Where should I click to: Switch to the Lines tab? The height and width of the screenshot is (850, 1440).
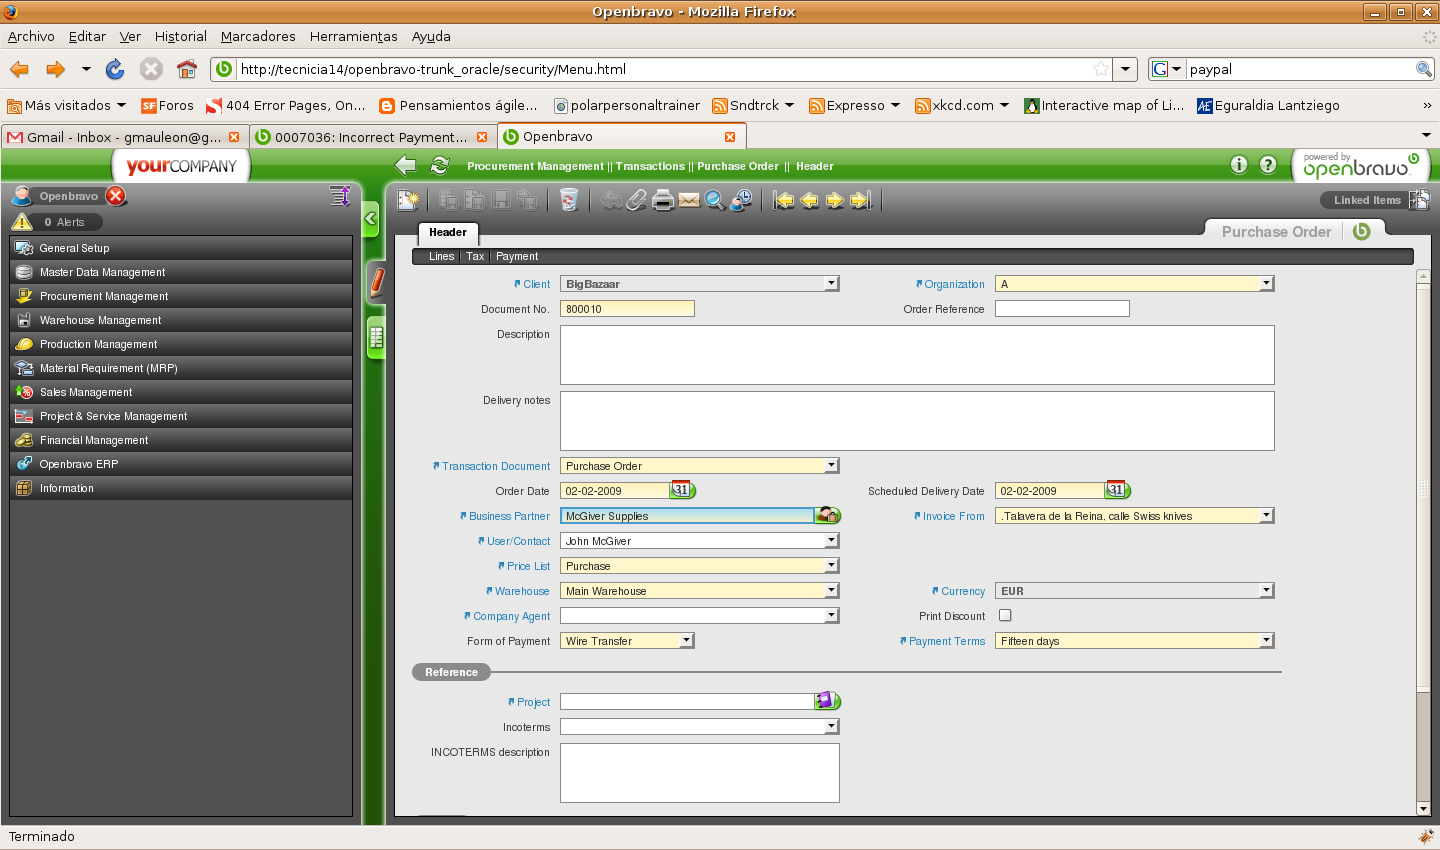tap(441, 257)
